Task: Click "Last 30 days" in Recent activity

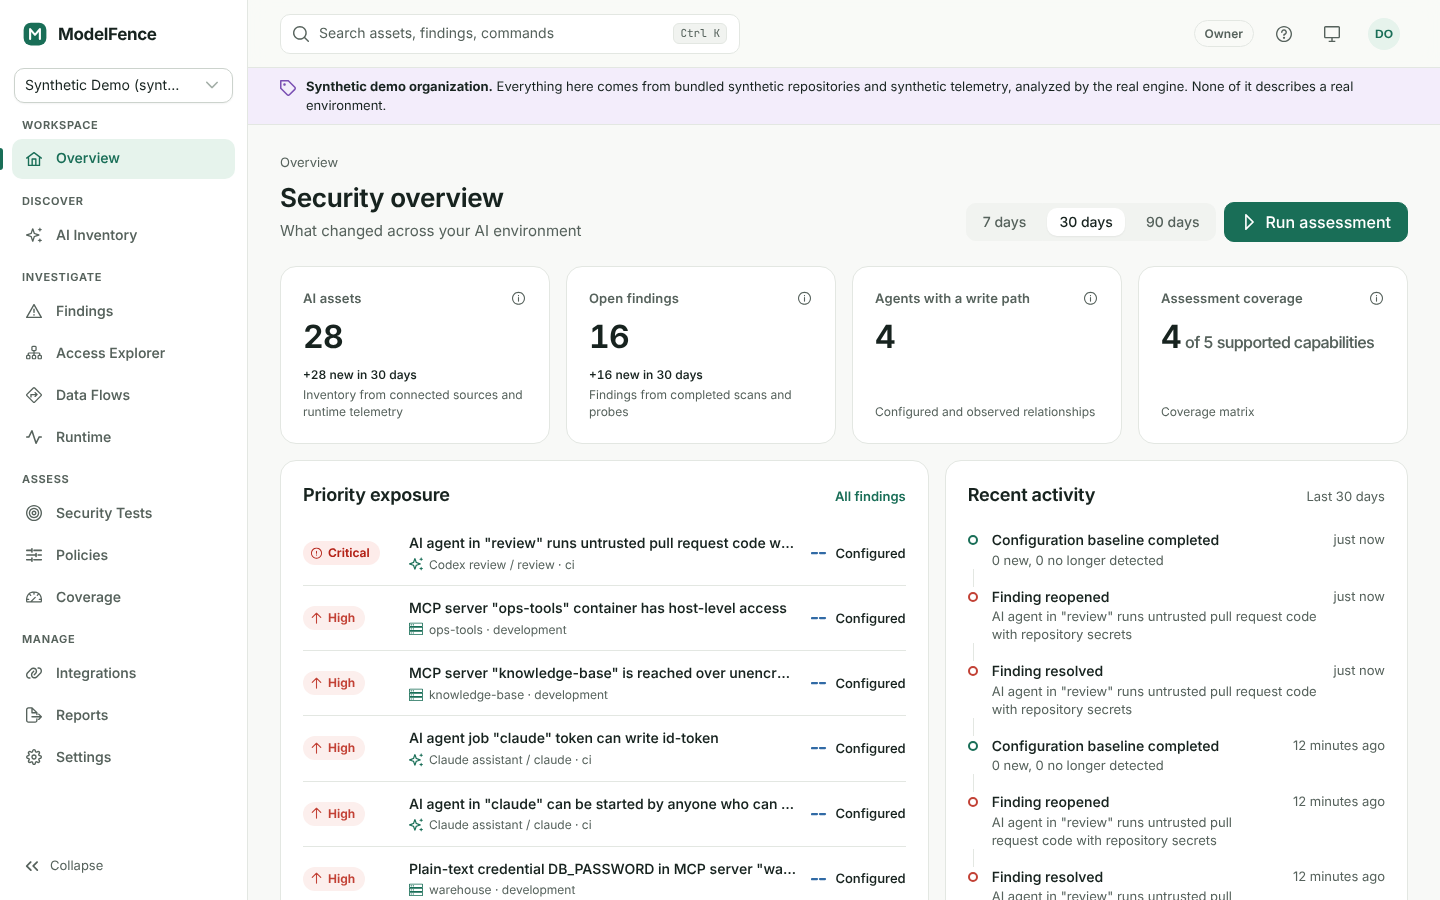Action: point(1345,497)
